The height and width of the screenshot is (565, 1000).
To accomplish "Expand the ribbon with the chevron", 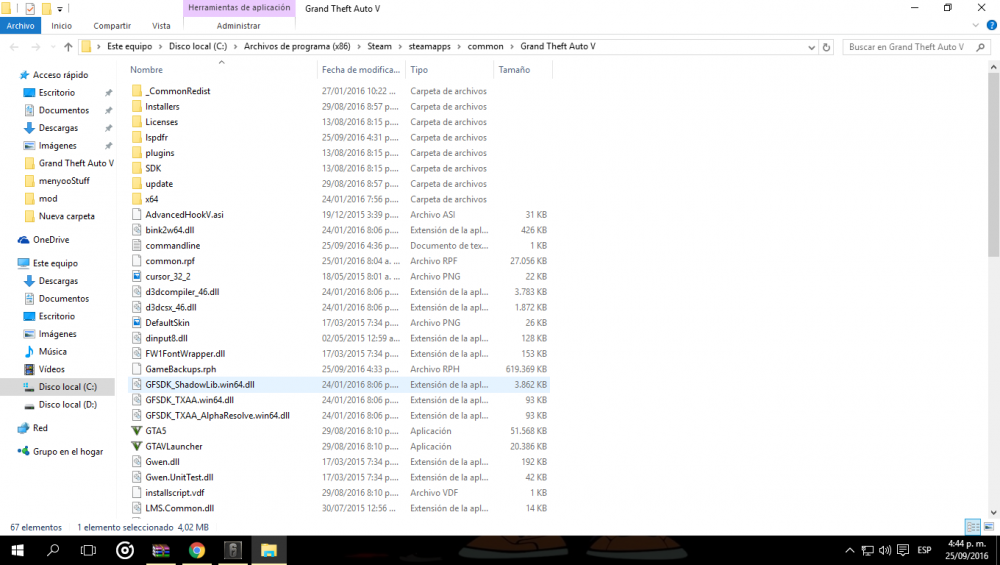I will 975,26.
